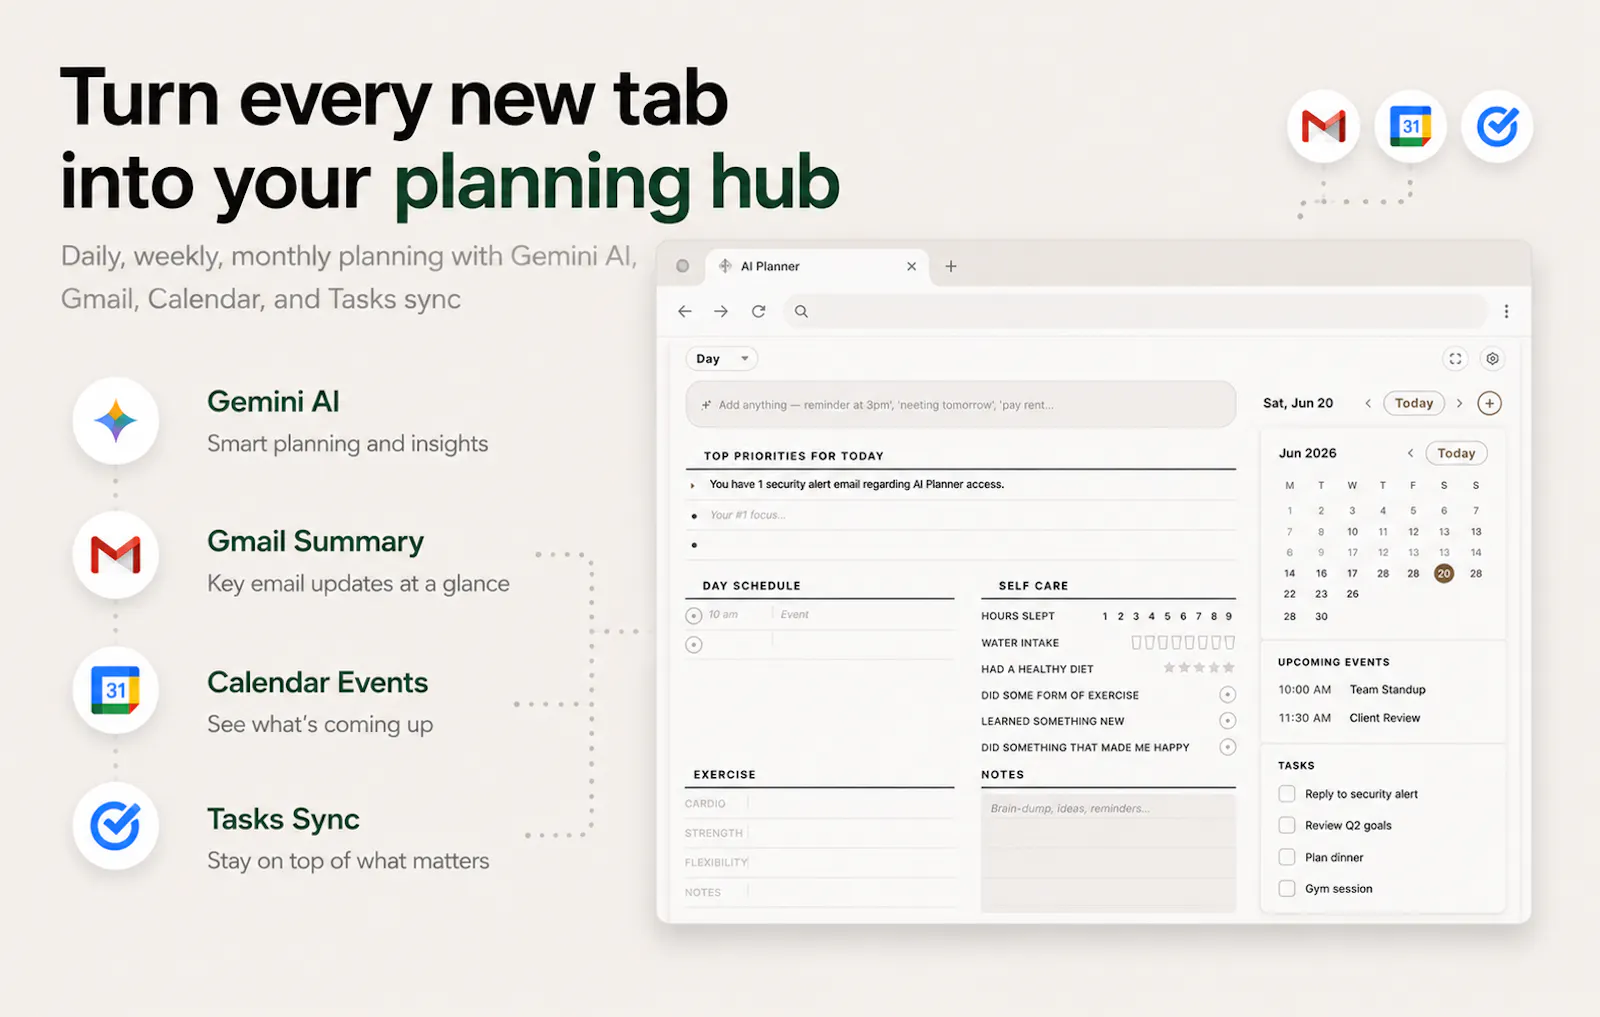Close the AI Planner tab
Screen dimensions: 1600x1017
911,266
